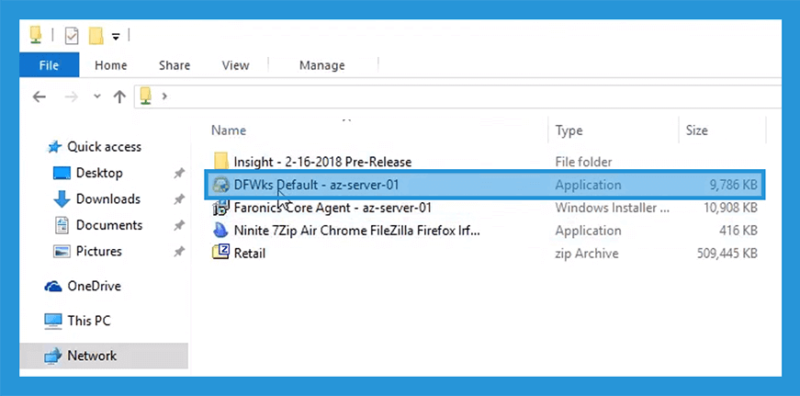Click the Properties checkmark icon in title bar
Screen dimensions: 800x396
71,36
